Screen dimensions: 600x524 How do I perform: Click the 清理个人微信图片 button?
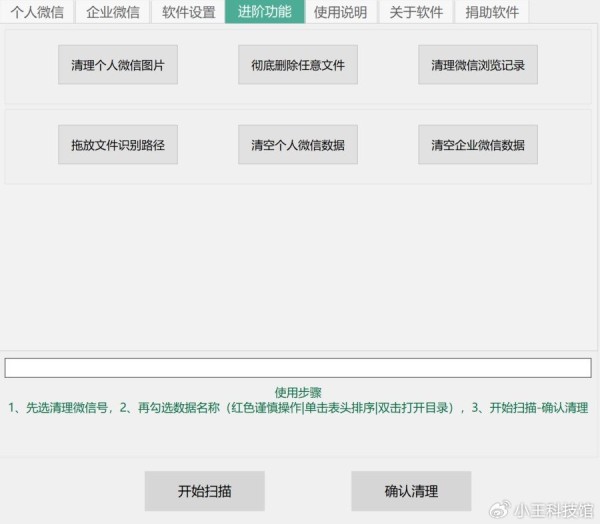click(x=118, y=65)
